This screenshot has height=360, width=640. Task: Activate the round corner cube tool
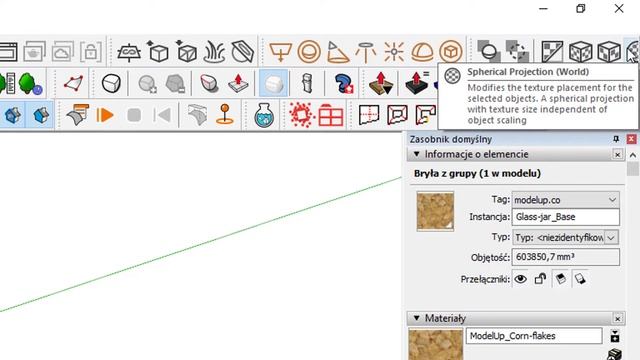111,84
